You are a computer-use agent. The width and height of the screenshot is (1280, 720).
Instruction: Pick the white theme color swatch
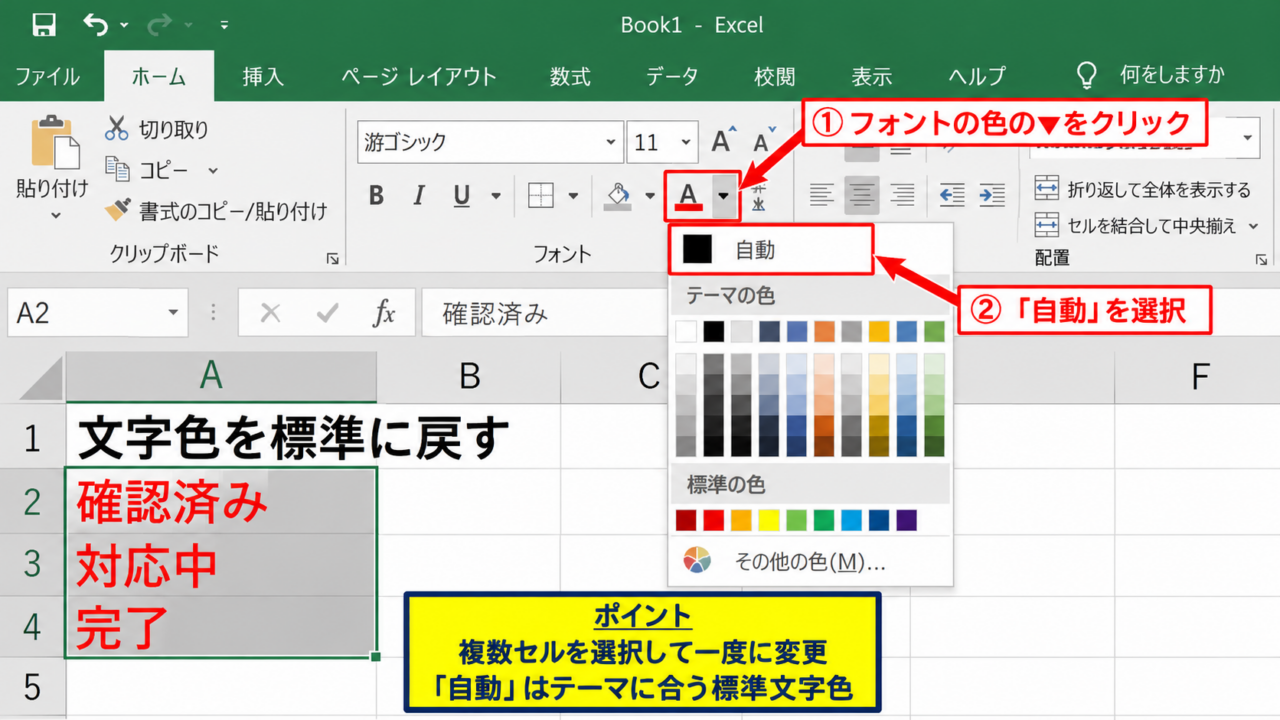click(x=686, y=331)
